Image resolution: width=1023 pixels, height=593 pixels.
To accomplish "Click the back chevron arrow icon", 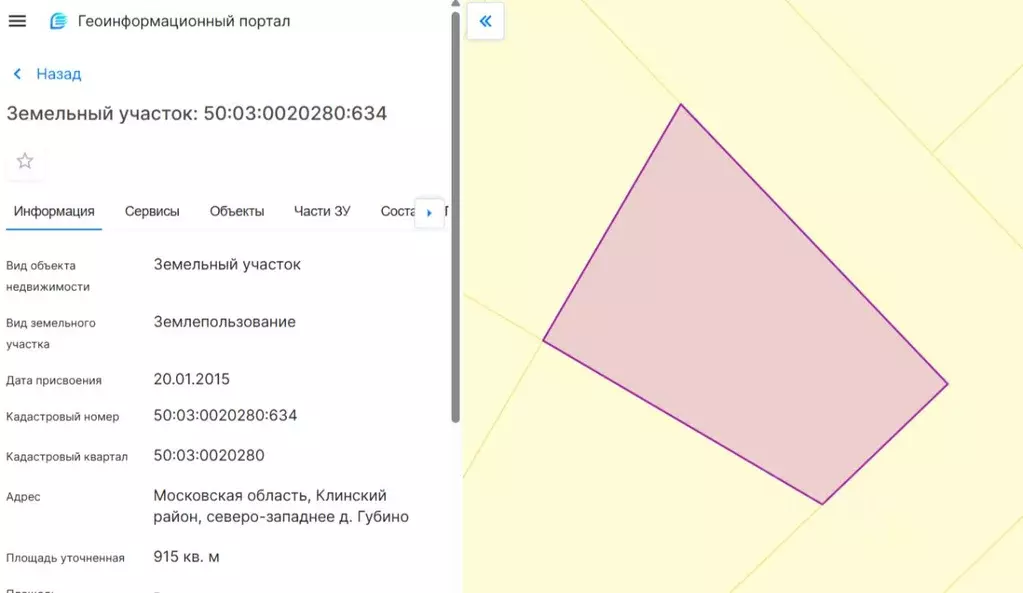I will point(18,74).
